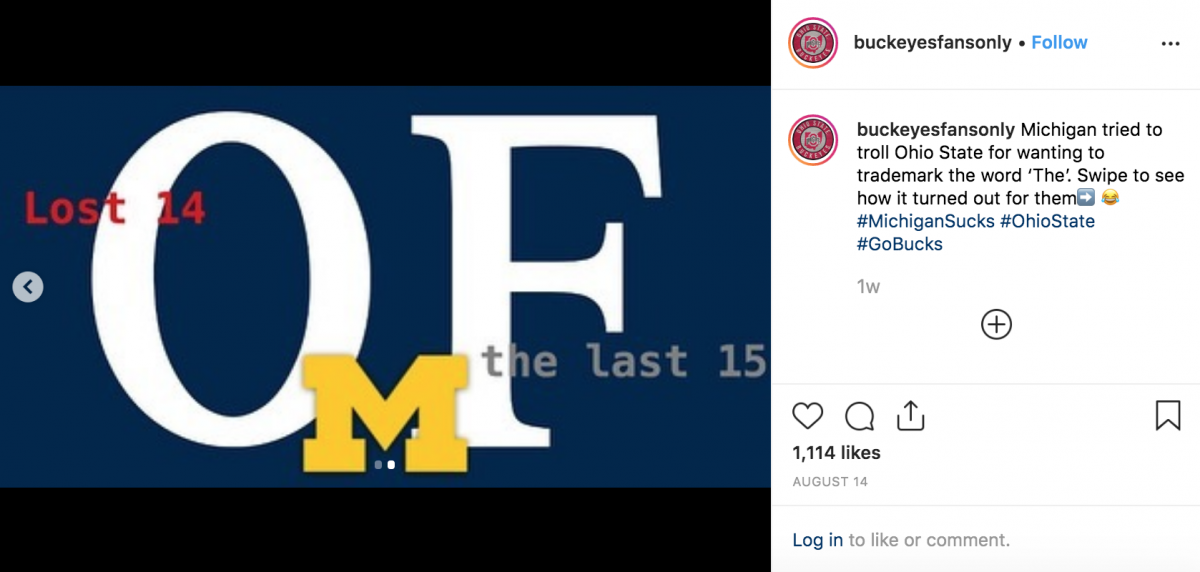This screenshot has height=572, width=1200.
Task: Open buckeyesfansonly avatar in the post header
Action: click(x=813, y=43)
